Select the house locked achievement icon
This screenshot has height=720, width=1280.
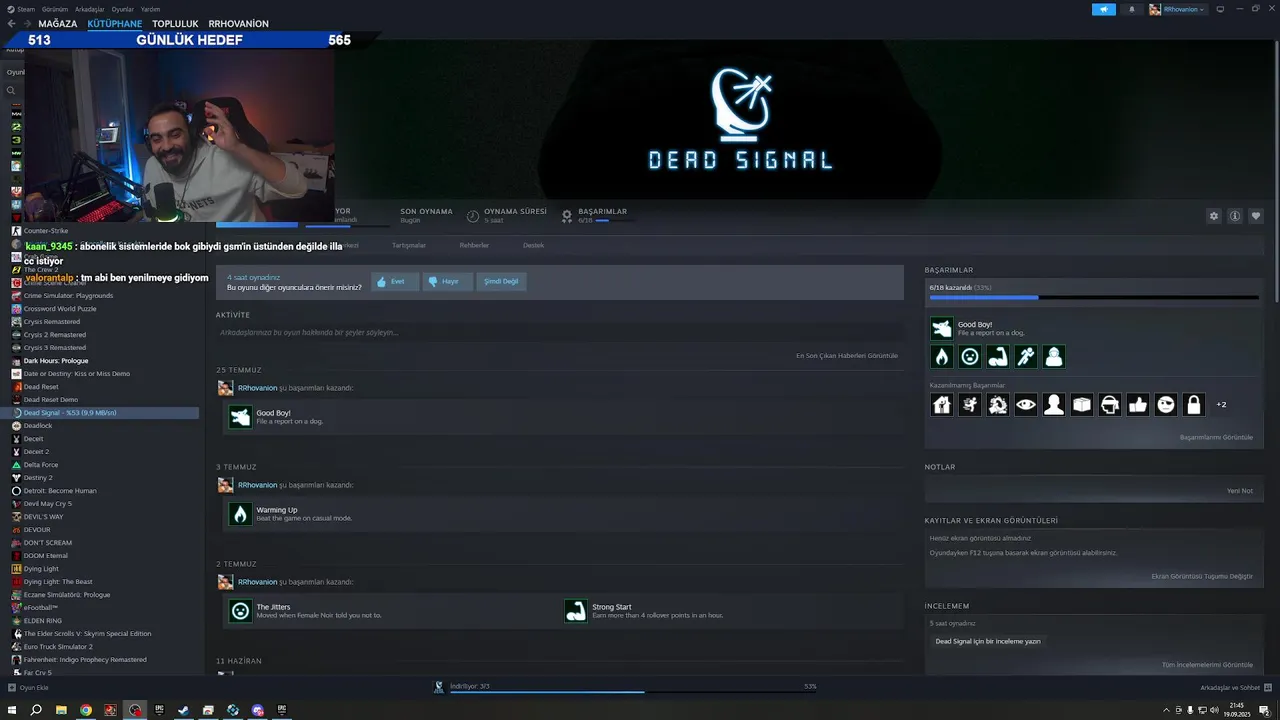point(941,404)
